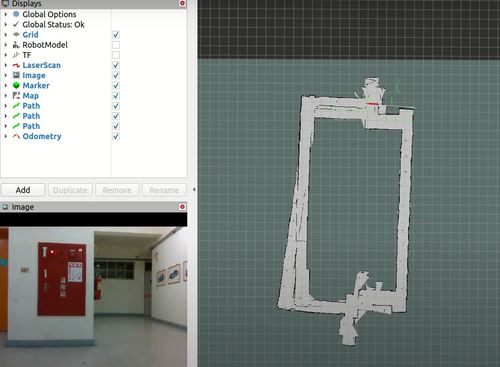Expand the Odometry display entry
This screenshot has height=367, width=500.
point(6,136)
